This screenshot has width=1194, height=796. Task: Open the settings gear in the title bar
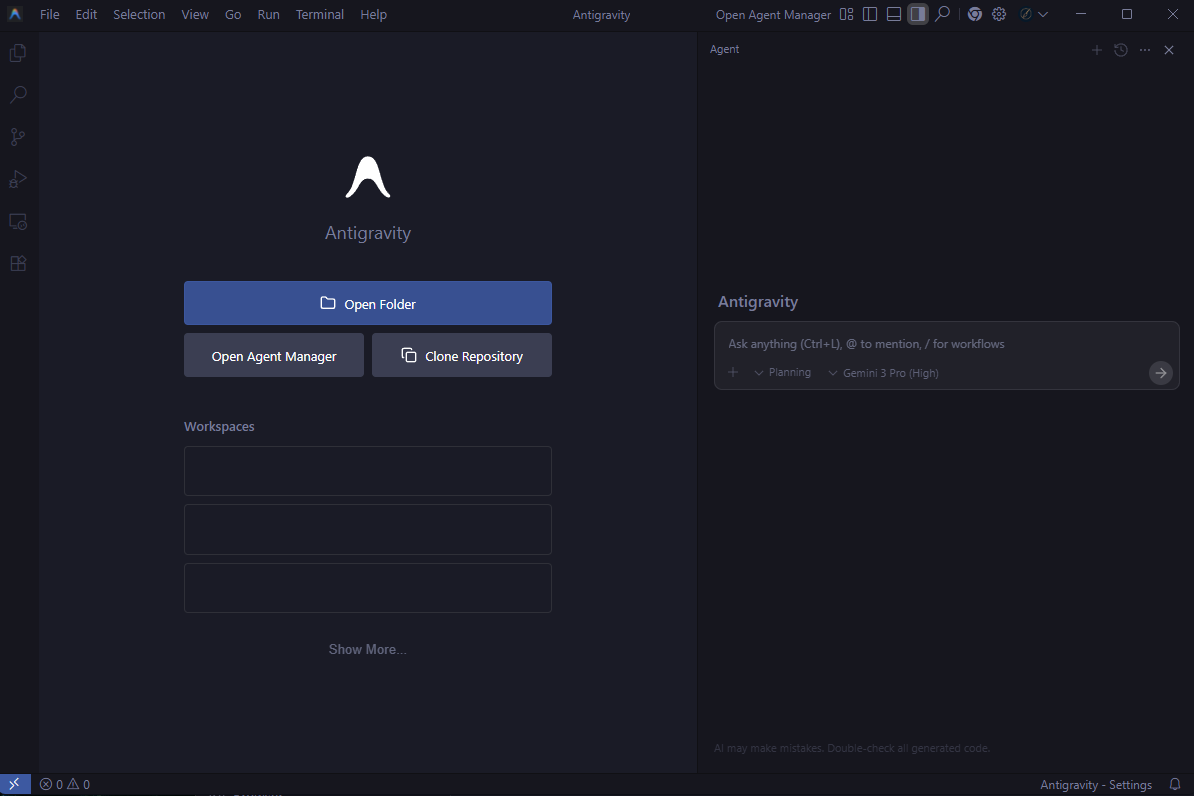999,14
